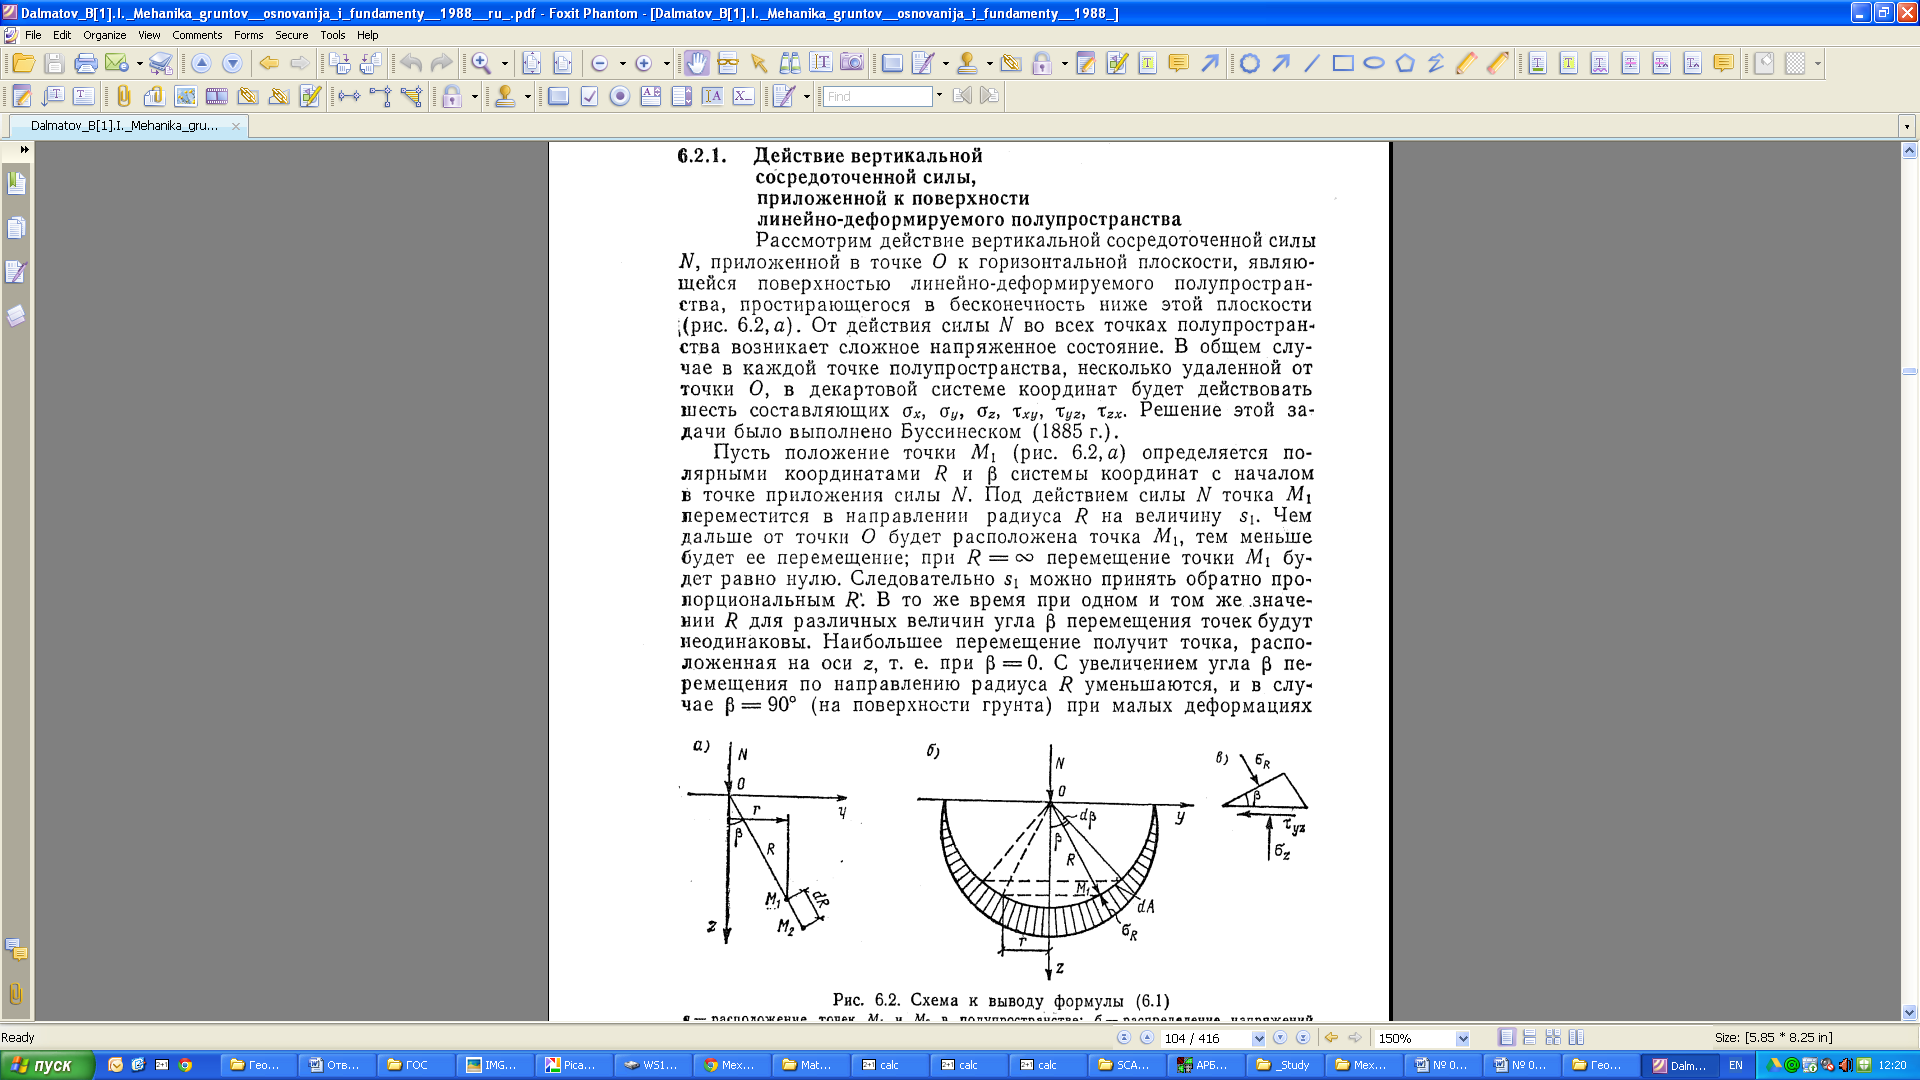Select the Pencil drawing tool
Screen dimensions: 1920x1080
pos(1466,64)
